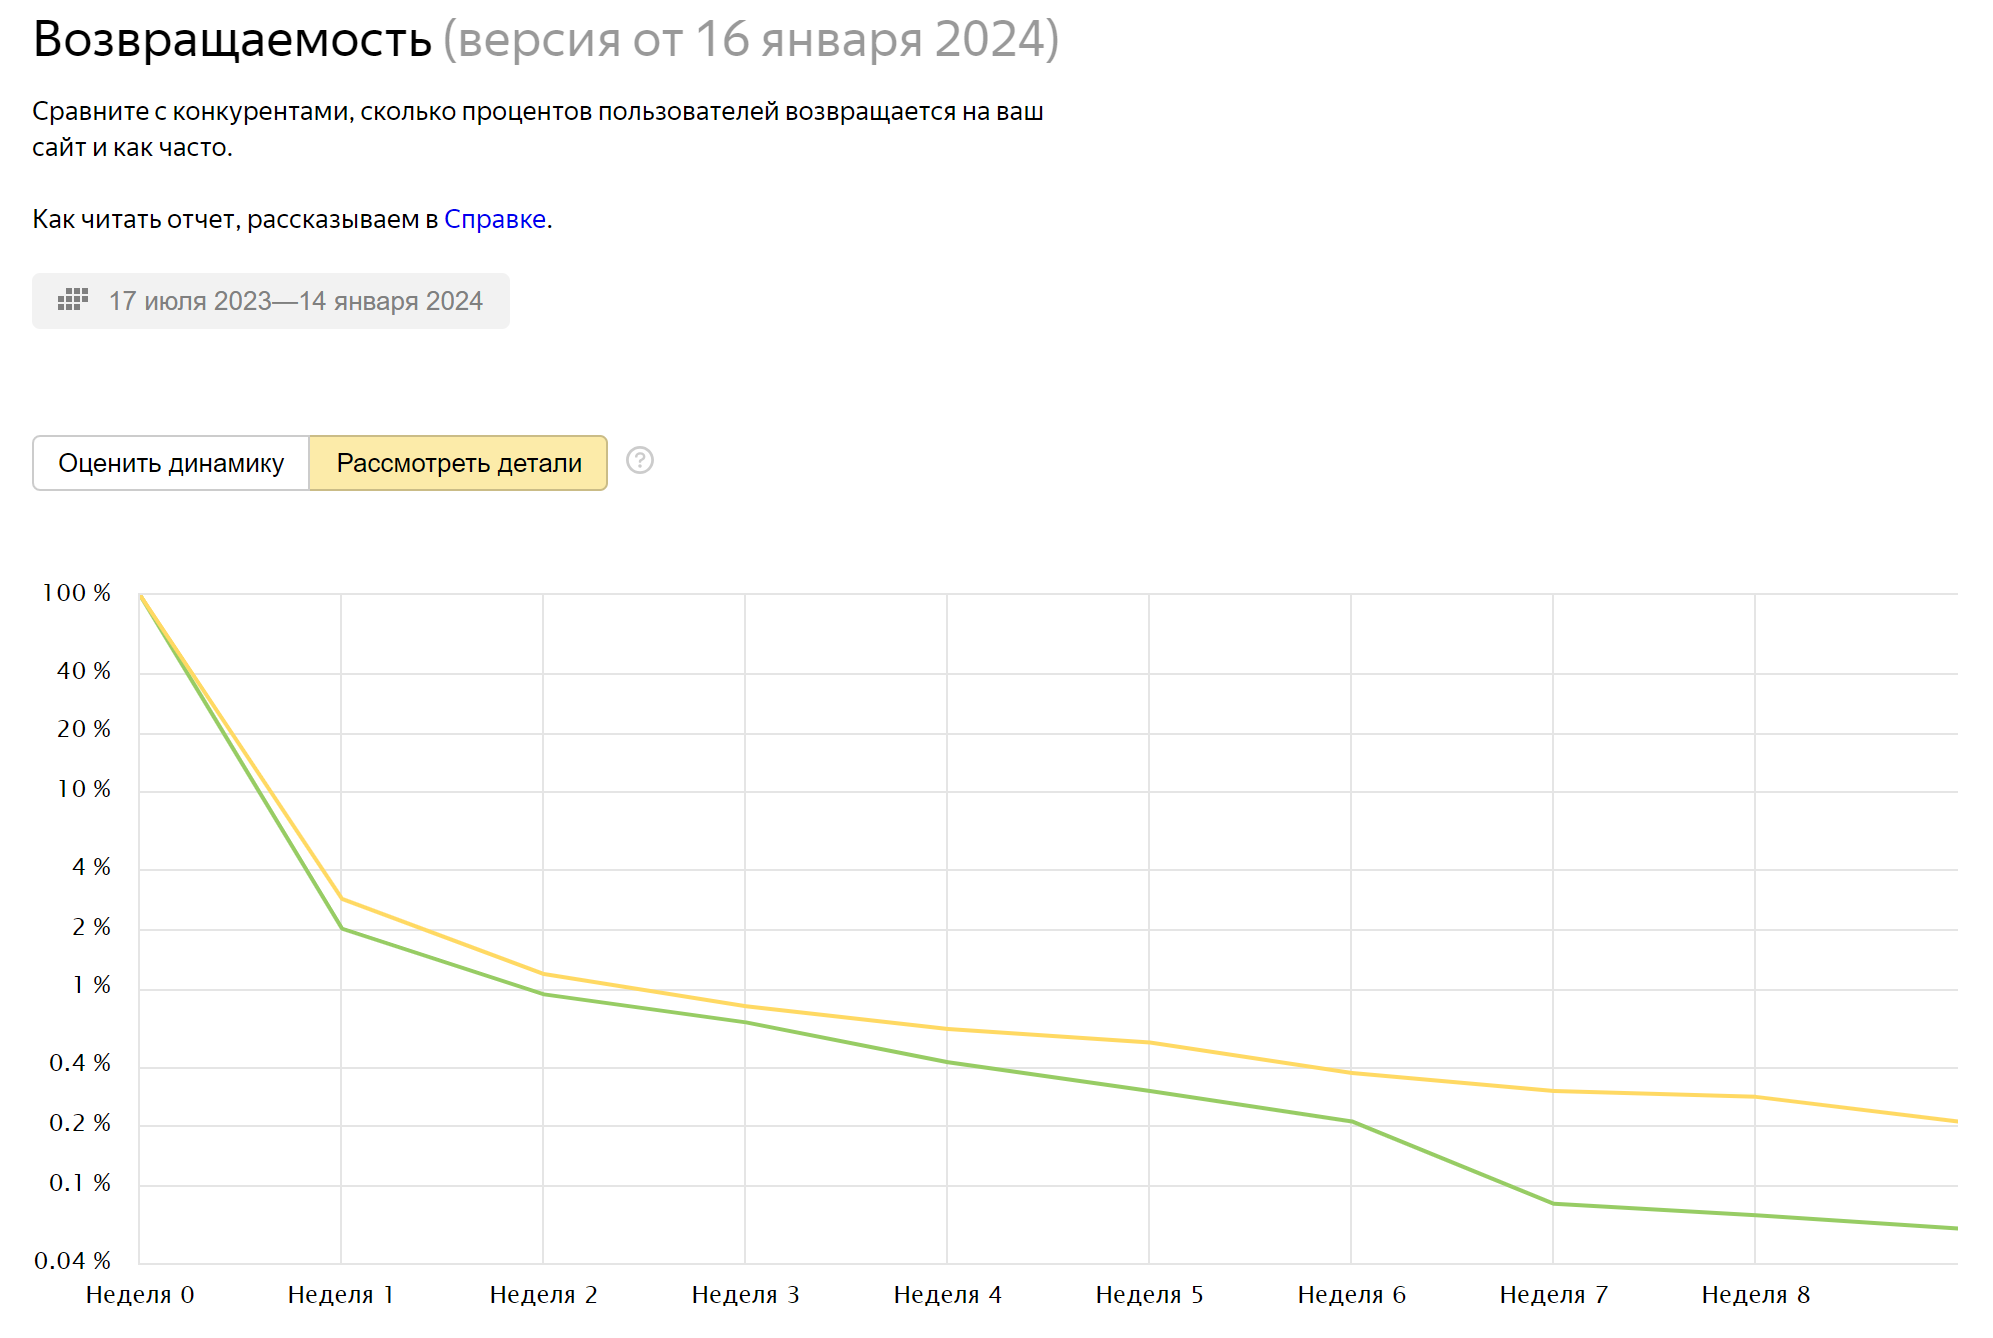Click green line point at Неделя 2
Image resolution: width=1993 pixels, height=1338 pixels.
click(543, 993)
